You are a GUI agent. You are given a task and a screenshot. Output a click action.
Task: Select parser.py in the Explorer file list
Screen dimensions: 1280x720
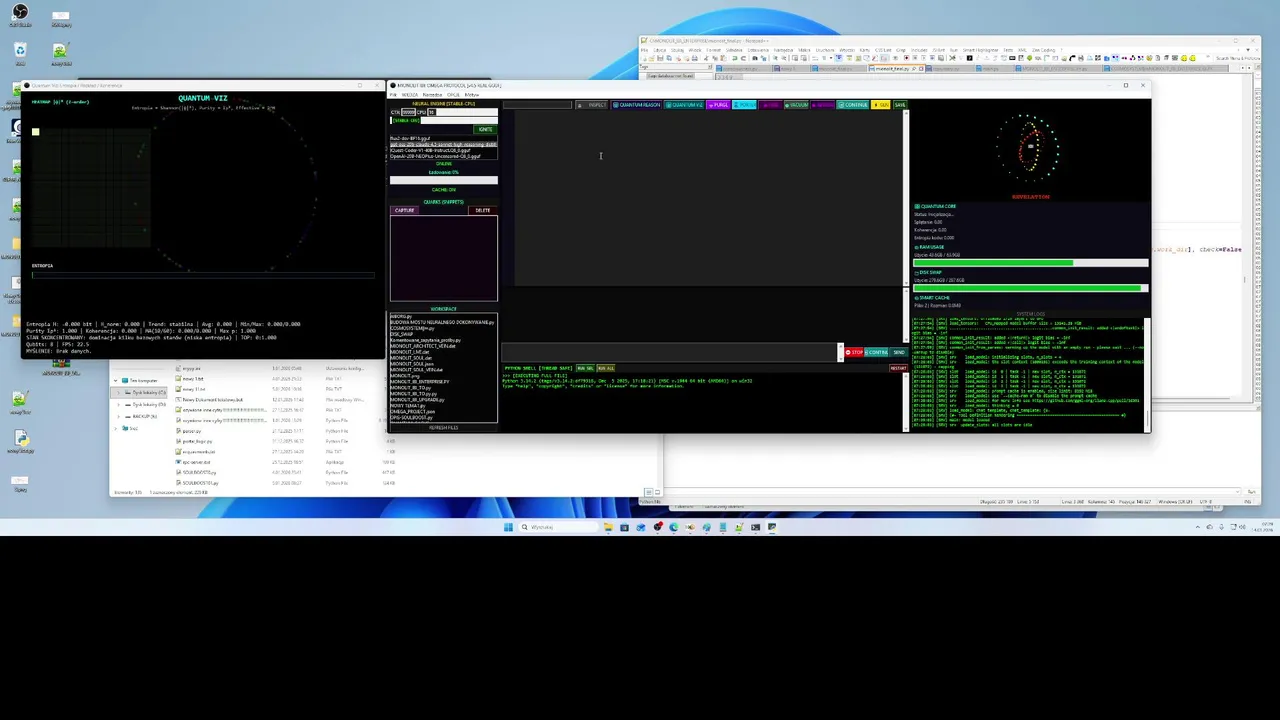[x=191, y=431]
